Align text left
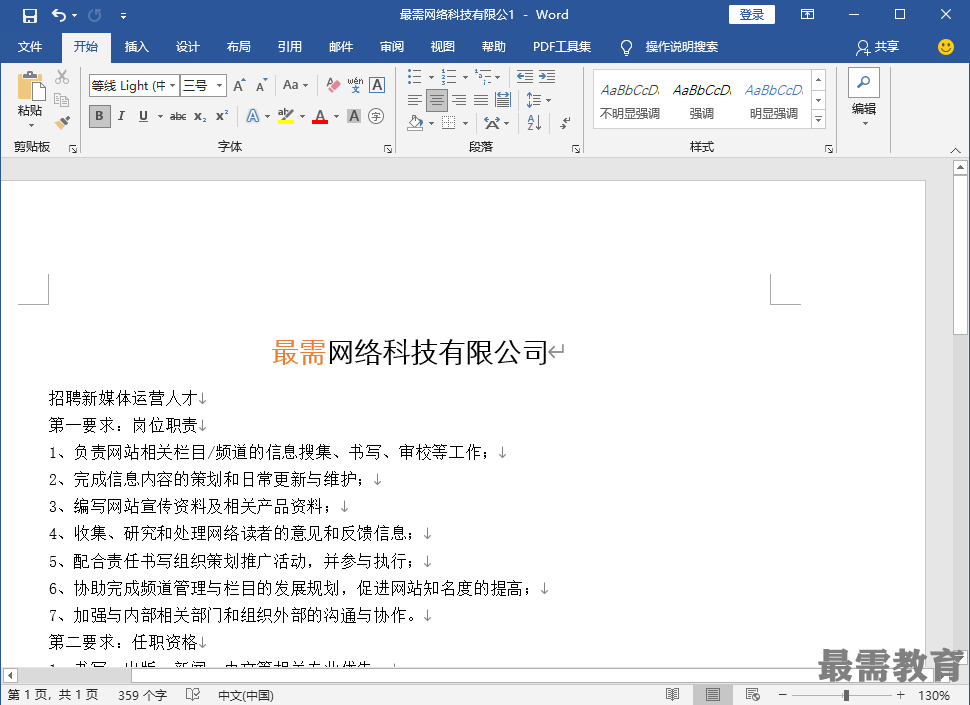970x705 pixels. pyautogui.click(x=414, y=100)
